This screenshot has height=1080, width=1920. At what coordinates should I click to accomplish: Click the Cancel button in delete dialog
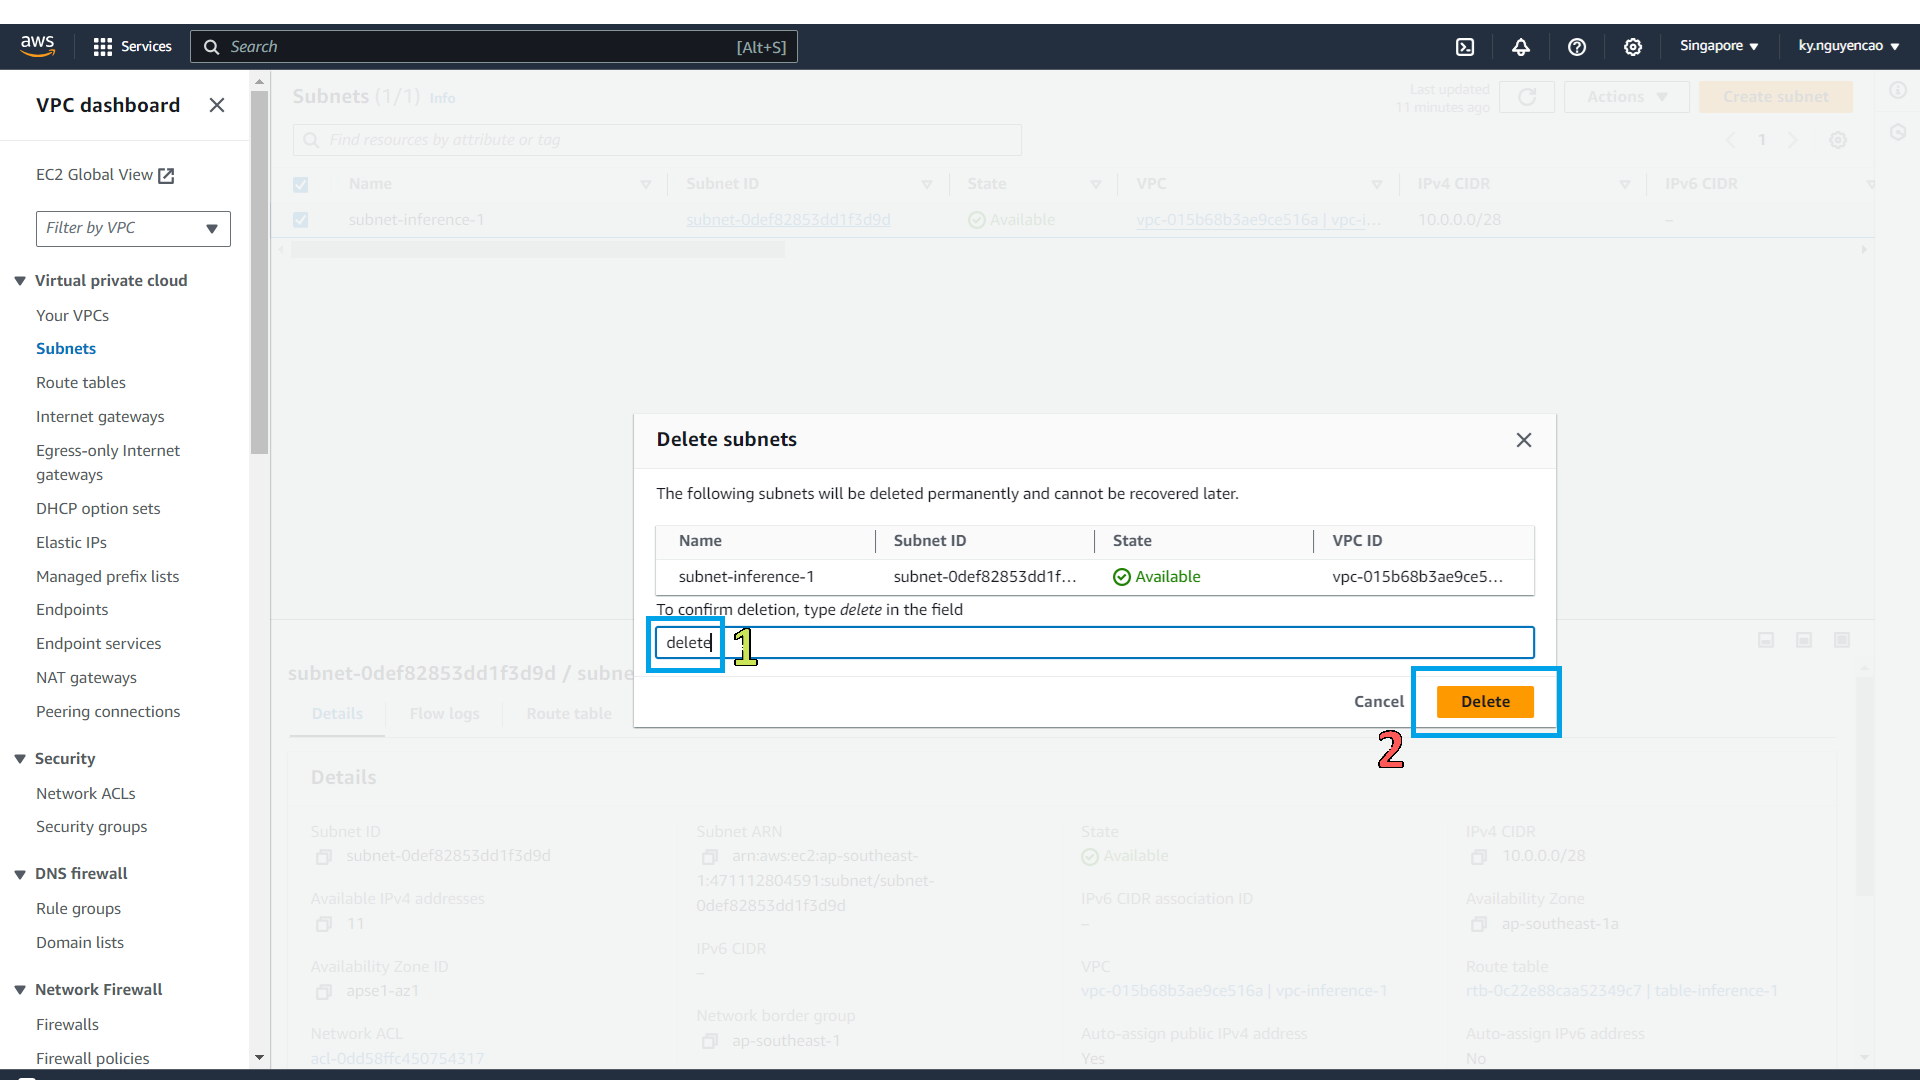click(x=1379, y=700)
